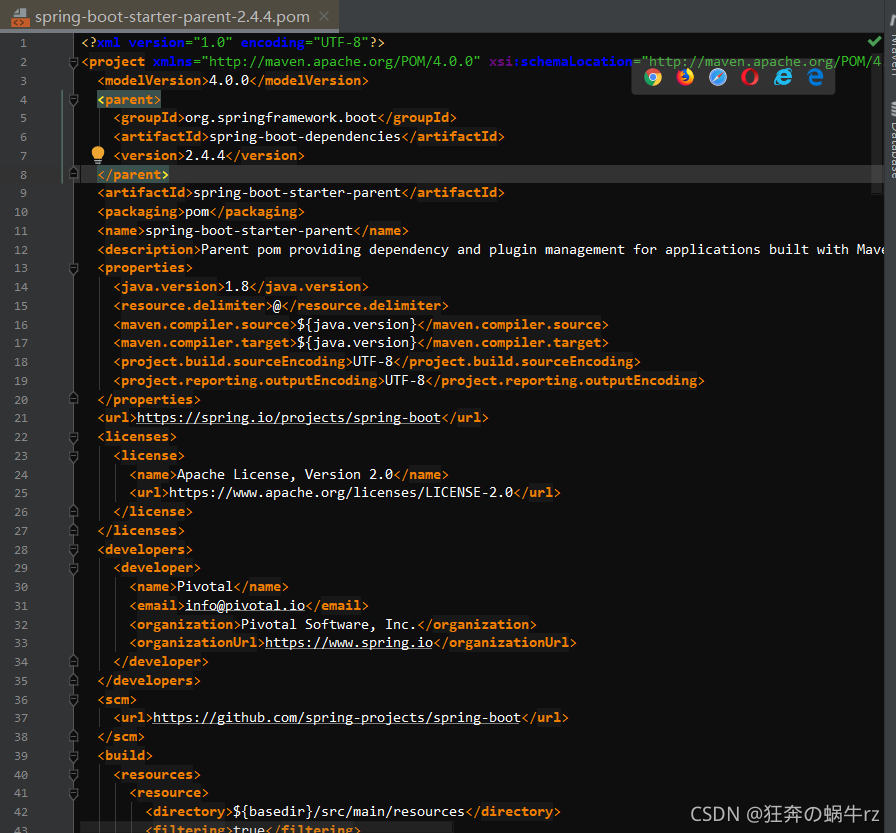This screenshot has height=833, width=896.
Task: Collapse the properties element fold on line 13
Action: pyautogui.click(x=73, y=268)
